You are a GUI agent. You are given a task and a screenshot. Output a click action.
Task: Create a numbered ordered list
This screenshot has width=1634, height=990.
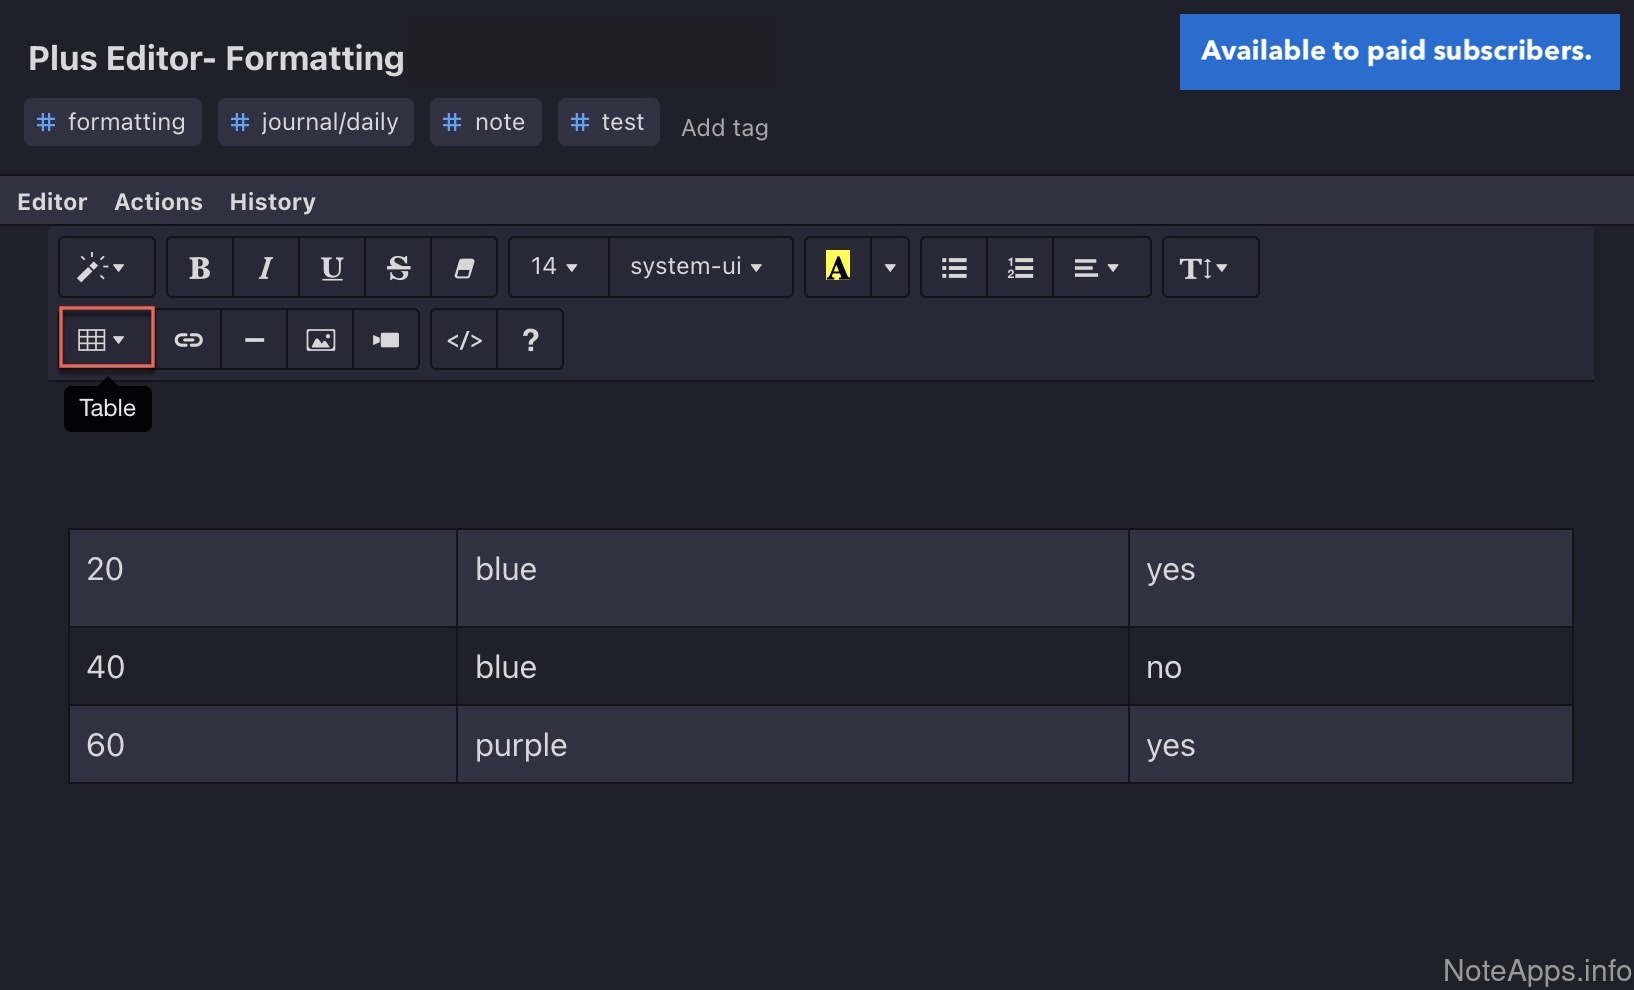1020,268
